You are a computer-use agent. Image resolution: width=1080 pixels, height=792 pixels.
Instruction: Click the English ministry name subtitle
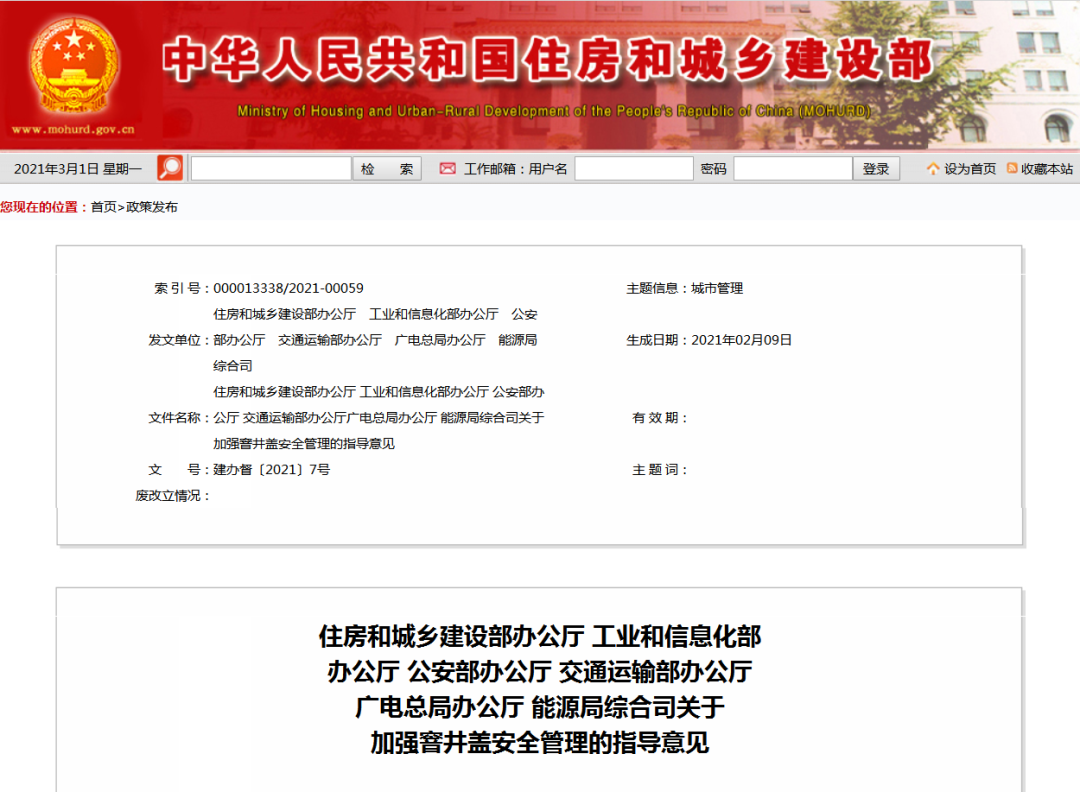(x=554, y=111)
